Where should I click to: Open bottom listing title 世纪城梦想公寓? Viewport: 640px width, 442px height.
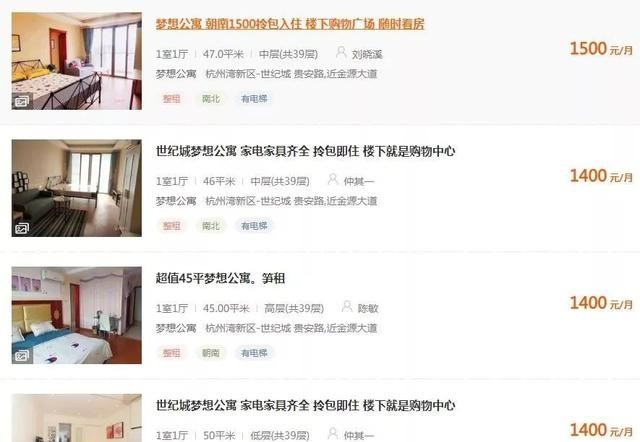coord(305,405)
